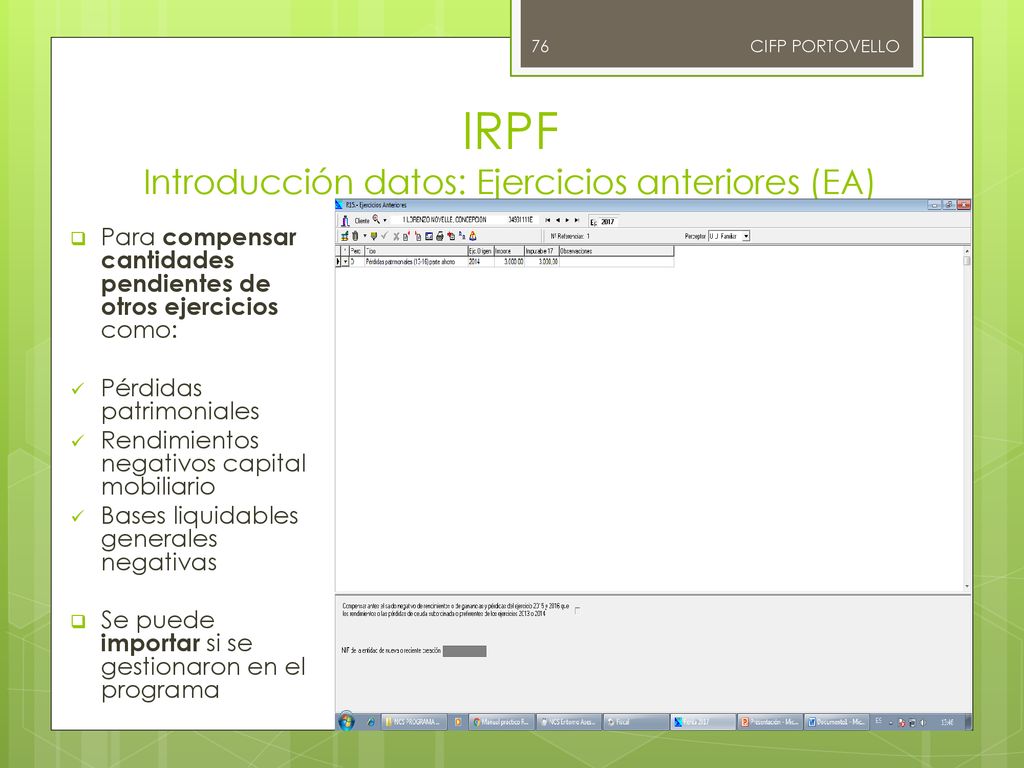1024x768 pixels.
Task: Click the printer icon
Action: click(440, 236)
